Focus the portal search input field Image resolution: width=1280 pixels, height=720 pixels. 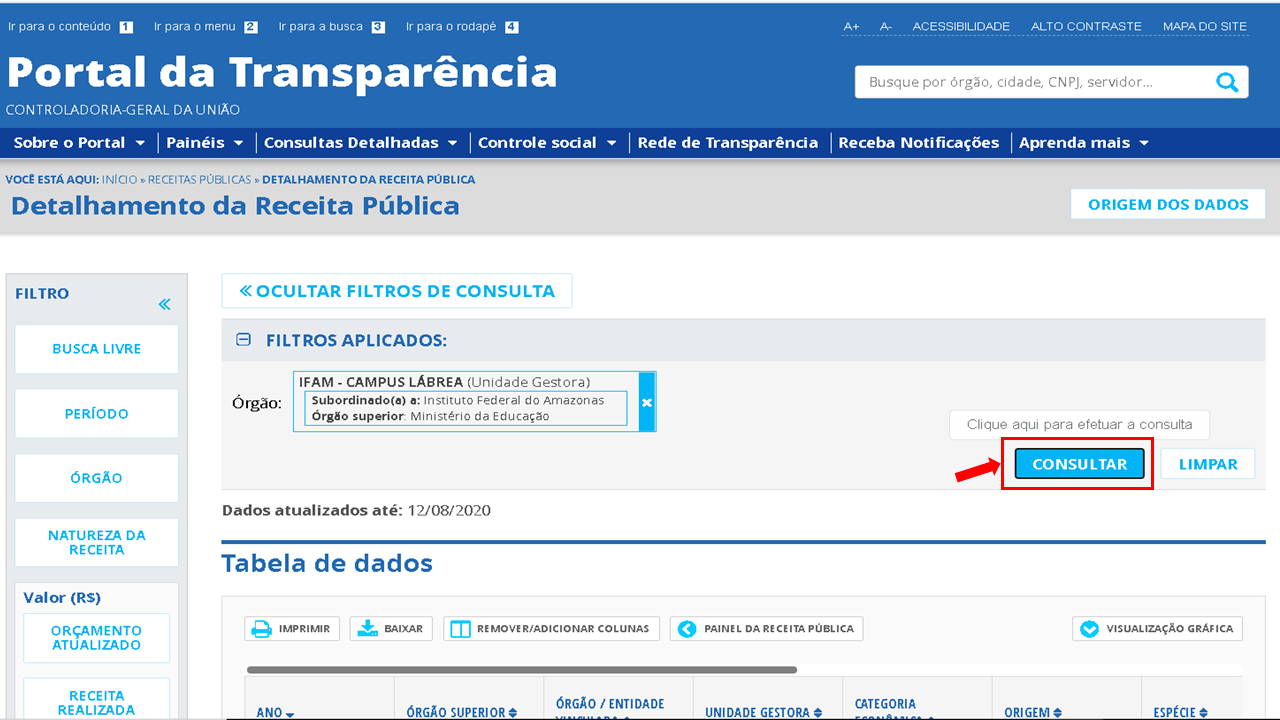coord(1032,82)
